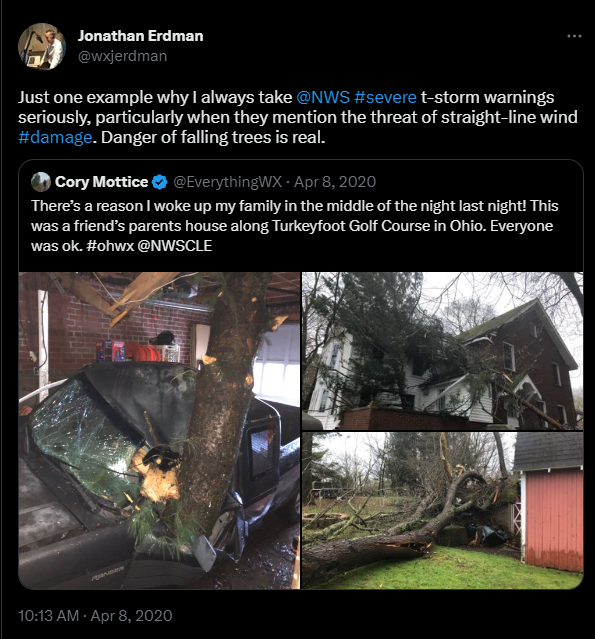Select the main tweet text about straight-line wind

tap(298, 117)
